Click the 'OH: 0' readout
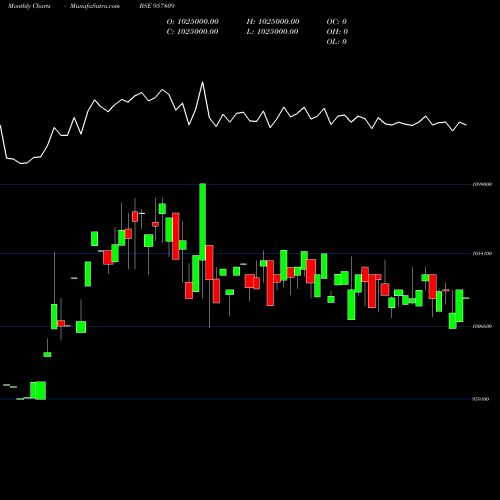This screenshot has height=500, width=500. coord(337,32)
